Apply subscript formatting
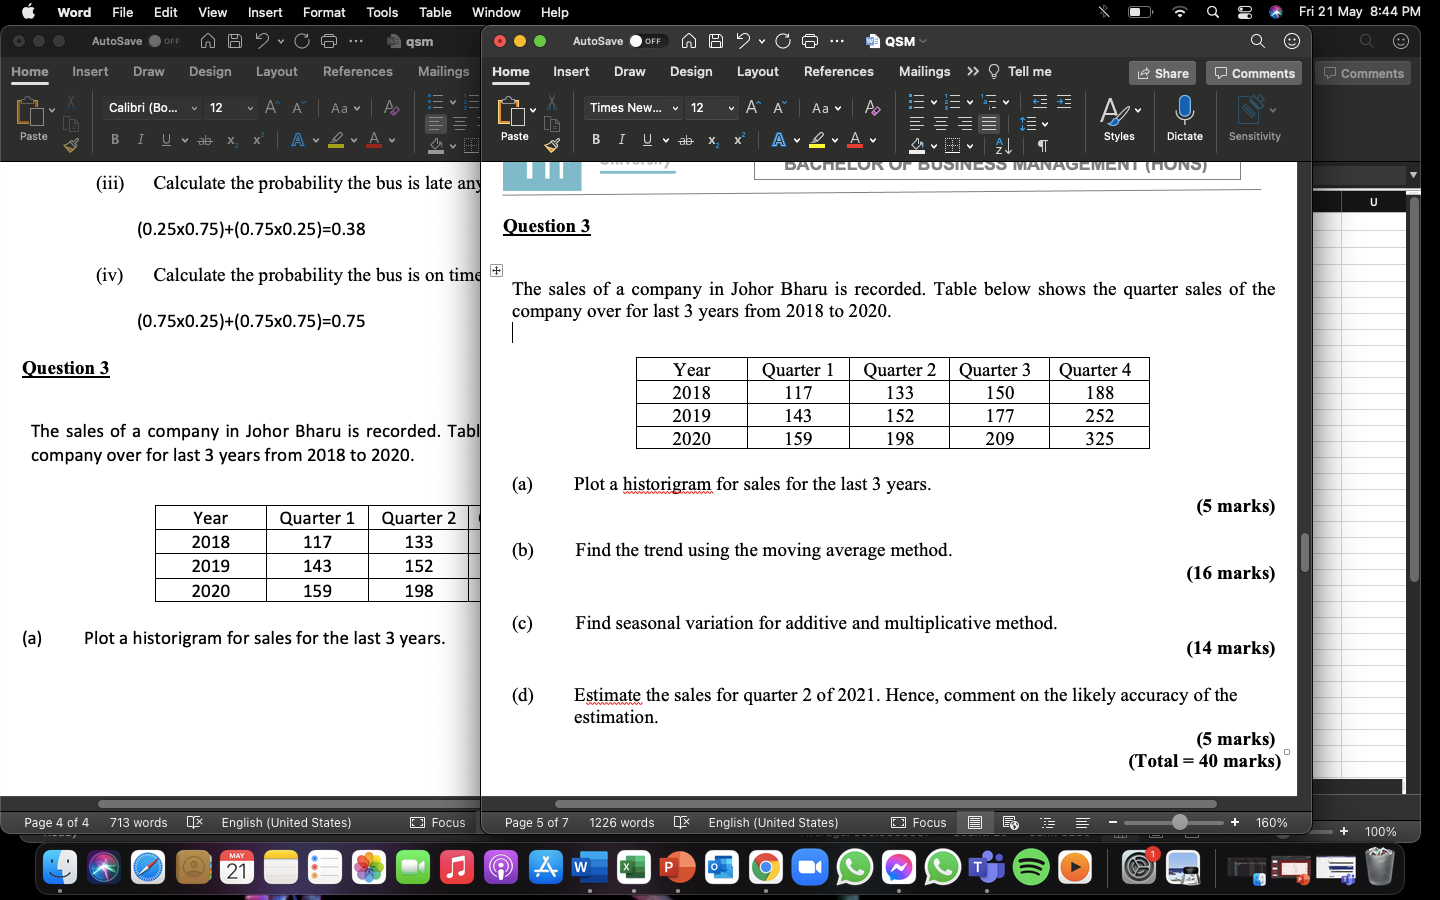The width and height of the screenshot is (1440, 900). tap(712, 141)
